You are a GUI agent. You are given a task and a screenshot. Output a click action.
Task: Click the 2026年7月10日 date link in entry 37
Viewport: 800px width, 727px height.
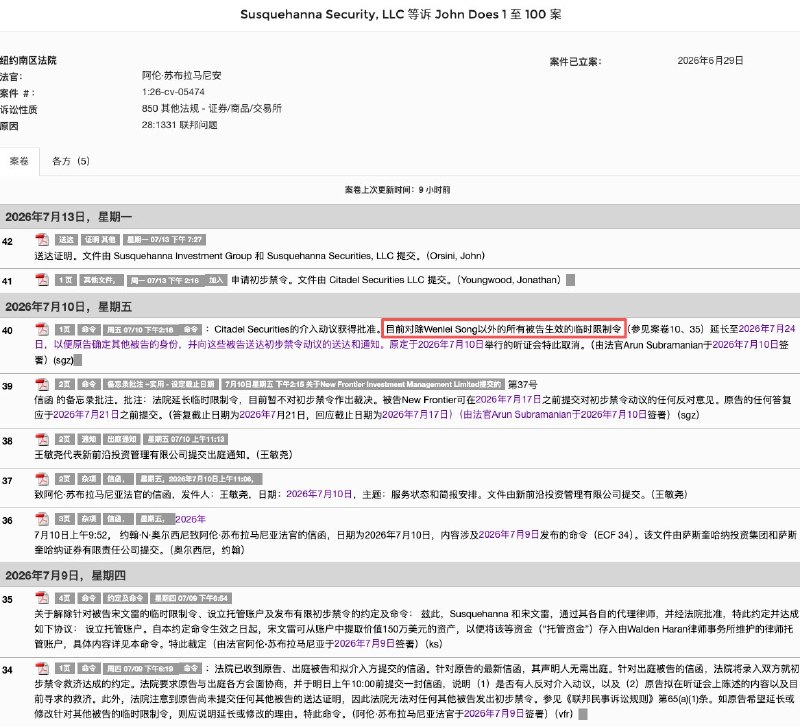[319, 494]
